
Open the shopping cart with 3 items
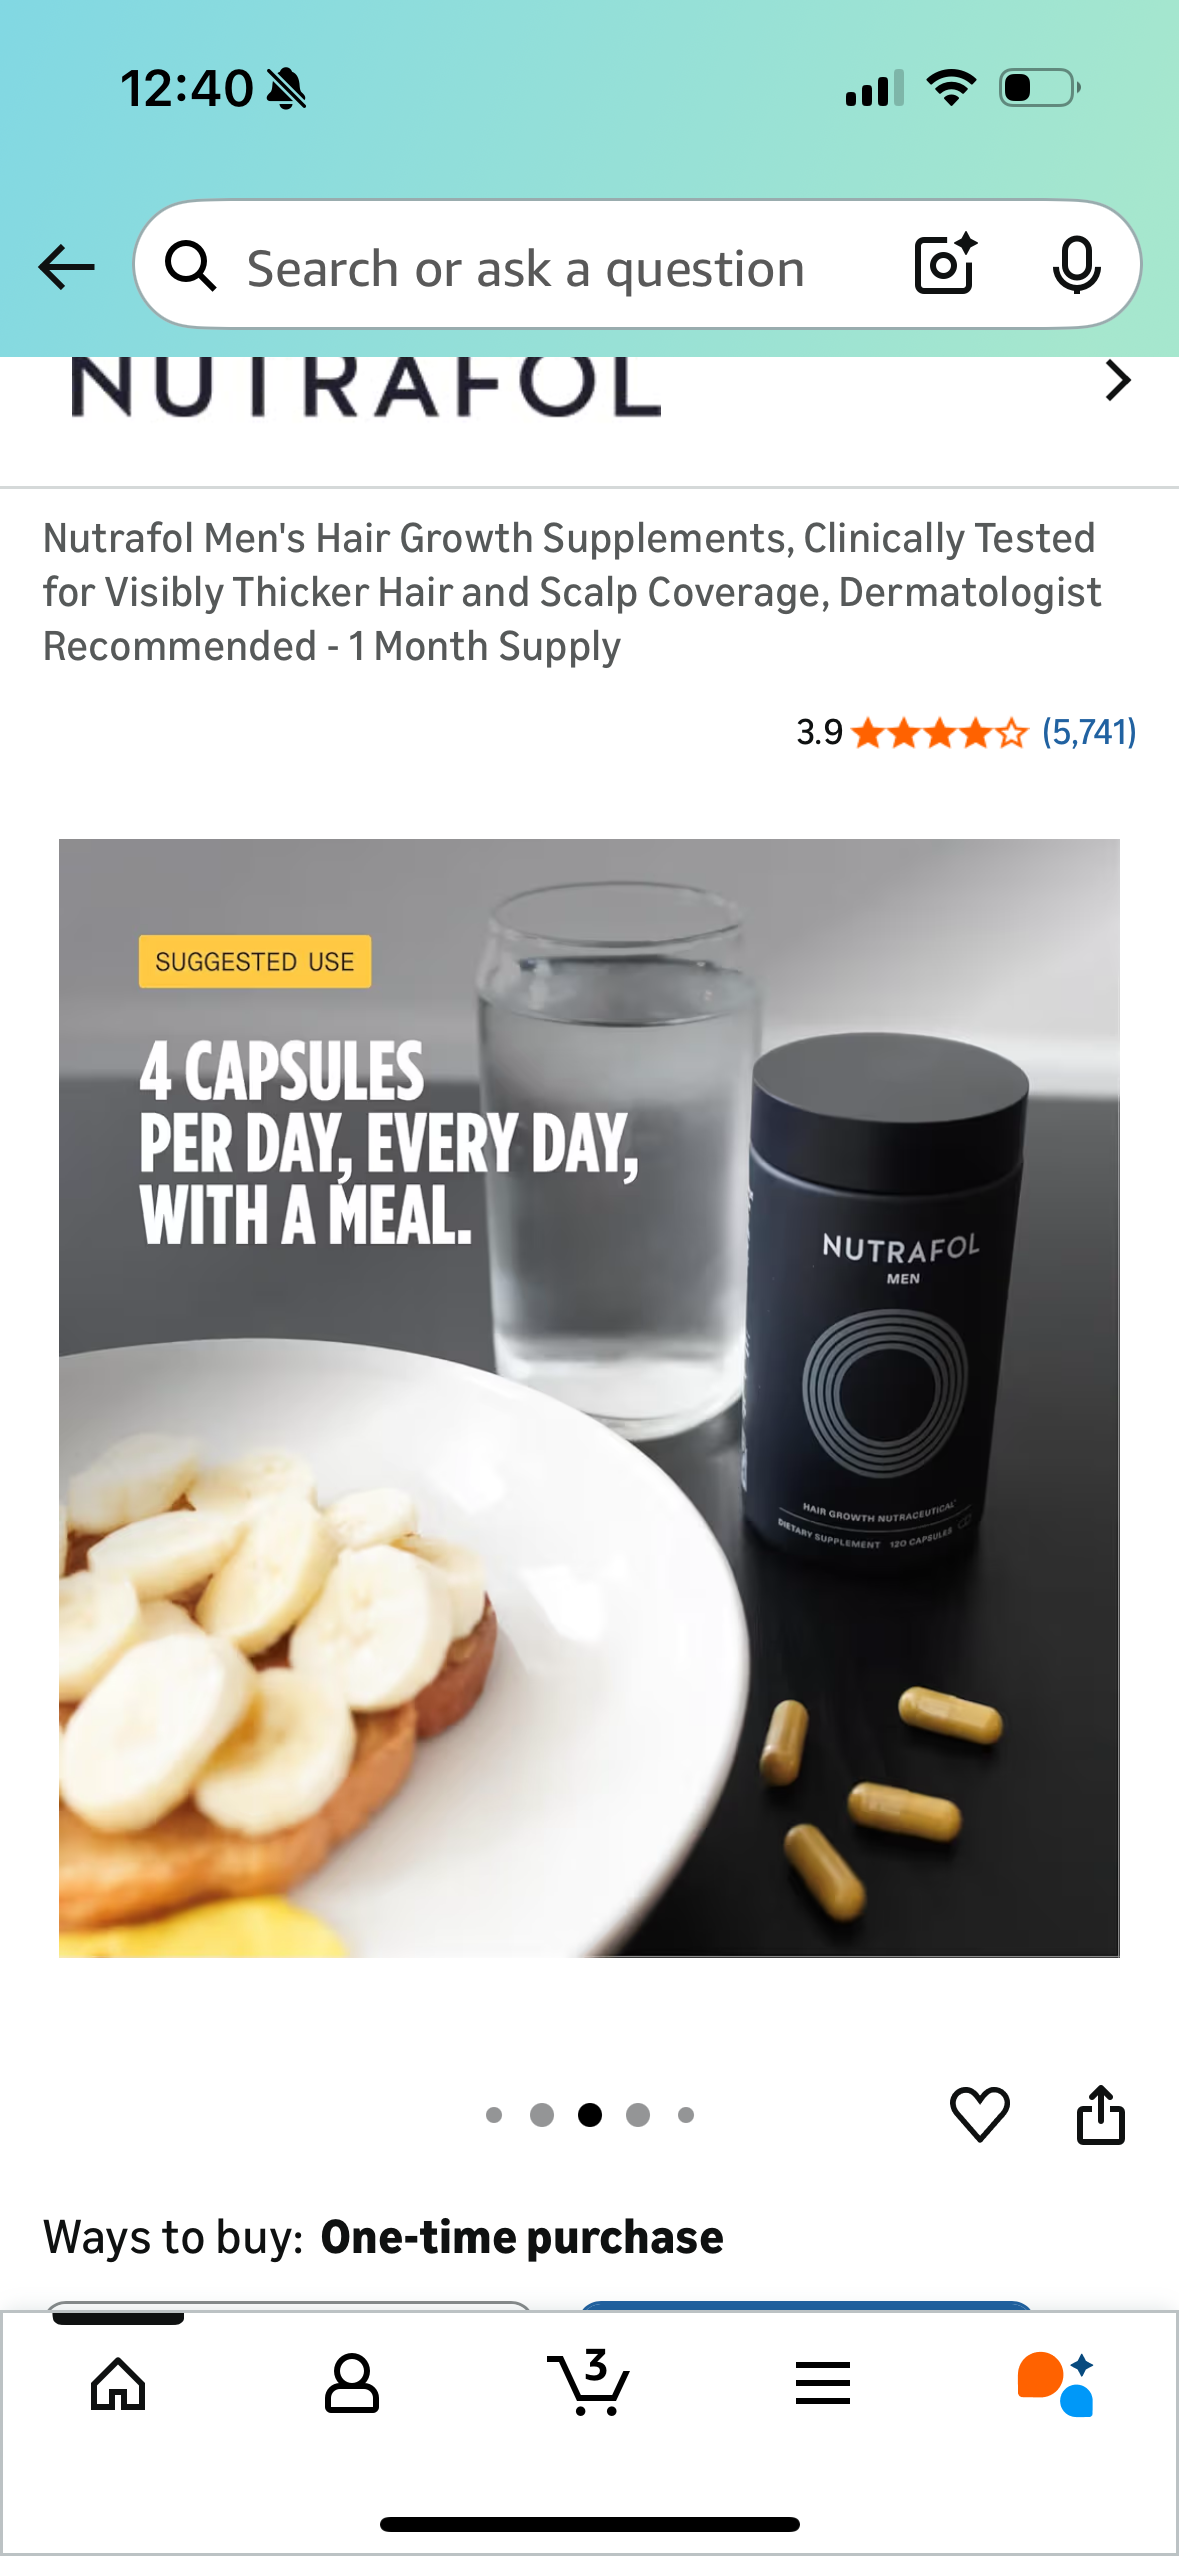589,2382
